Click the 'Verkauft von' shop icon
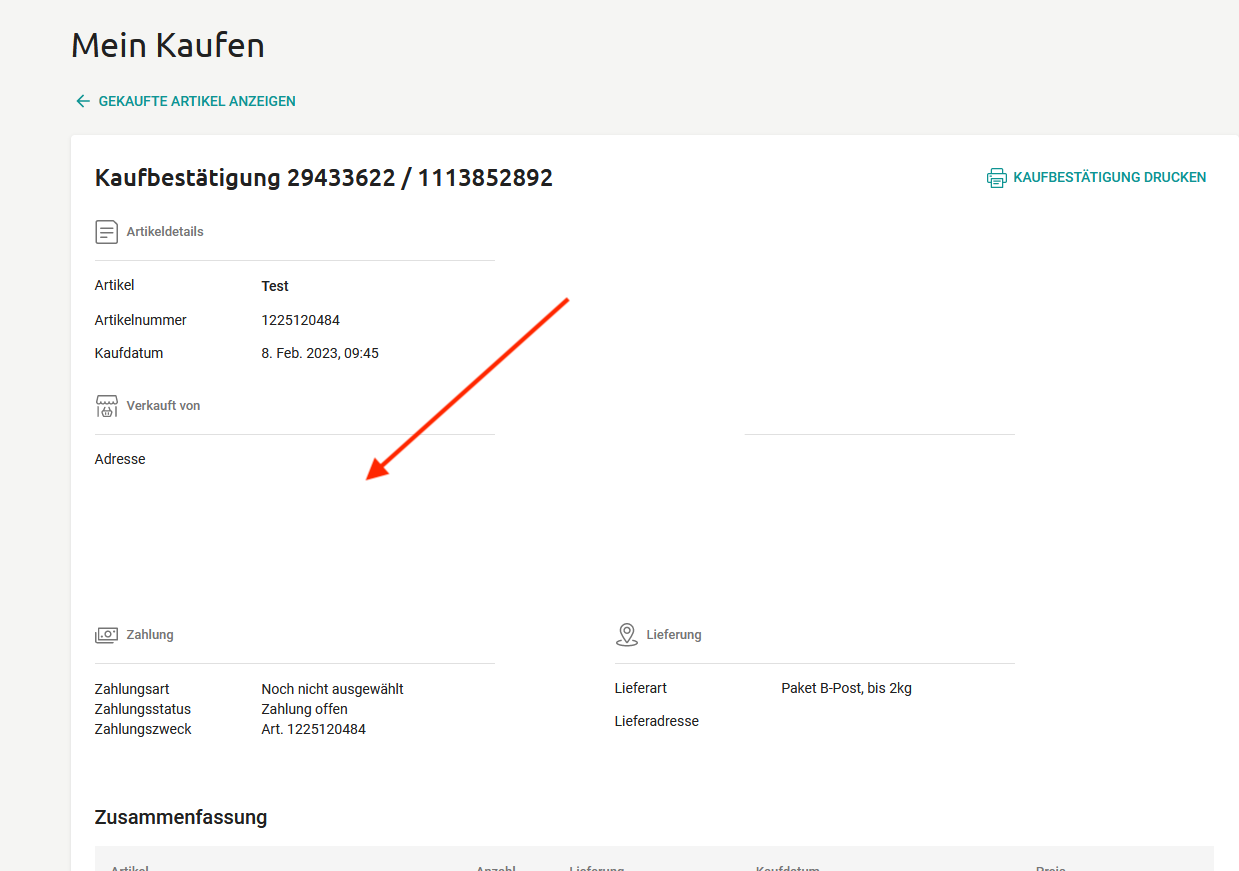Viewport: 1239px width, 871px height. pos(106,406)
